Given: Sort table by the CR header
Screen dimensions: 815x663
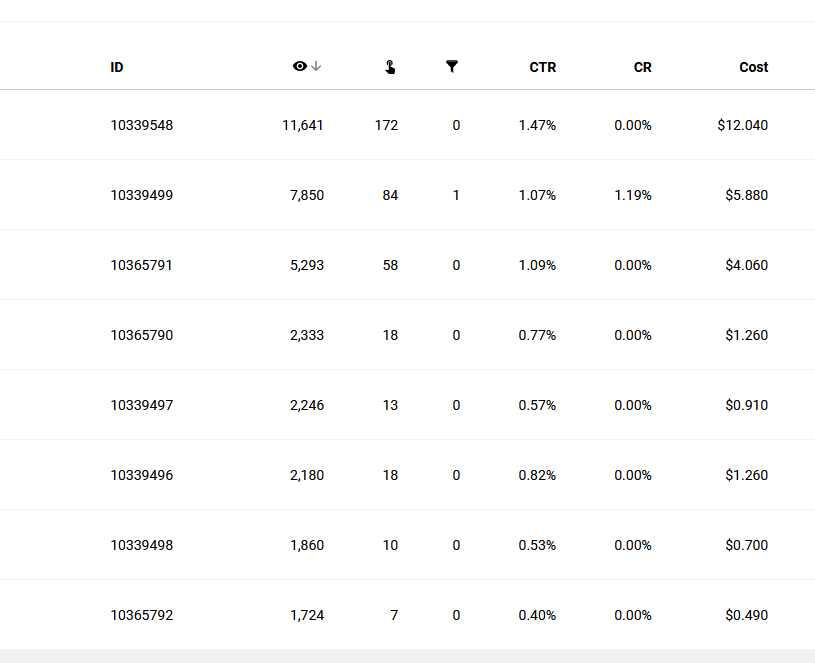Looking at the screenshot, I should (x=642, y=67).
